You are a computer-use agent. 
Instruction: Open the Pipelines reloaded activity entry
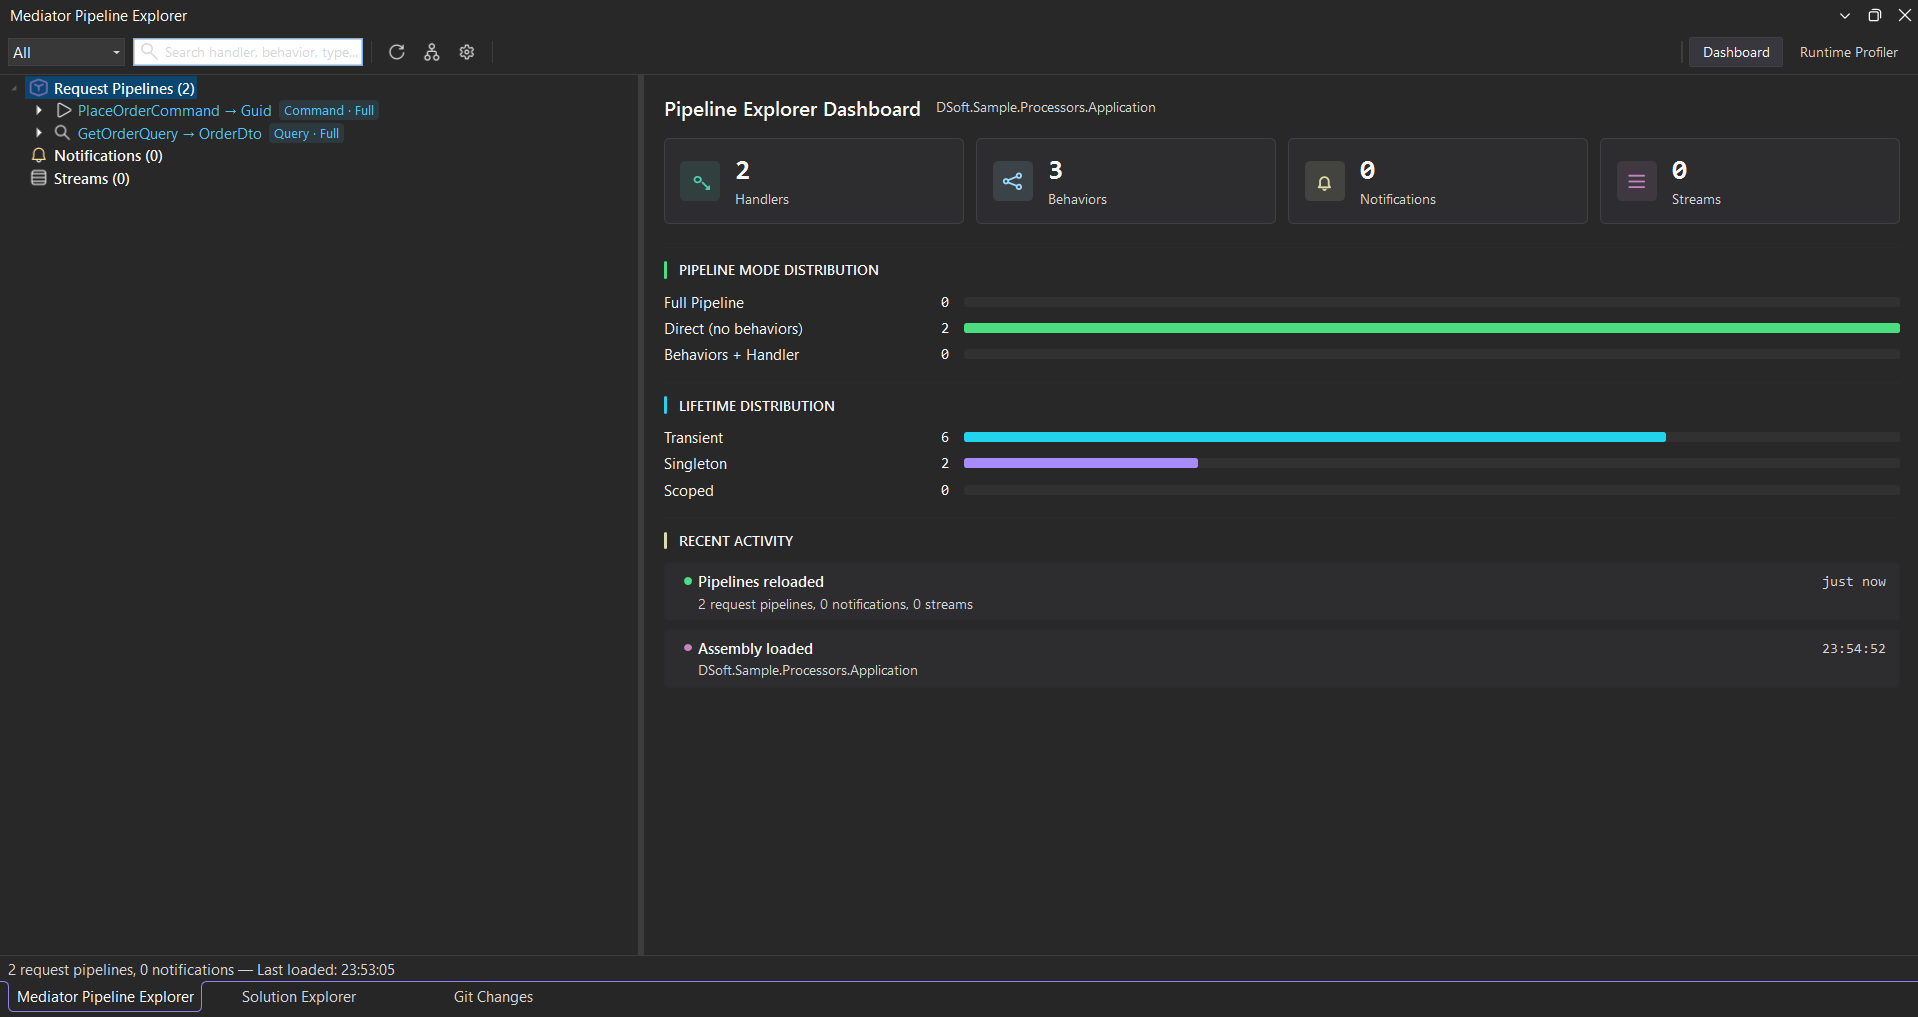1281,592
